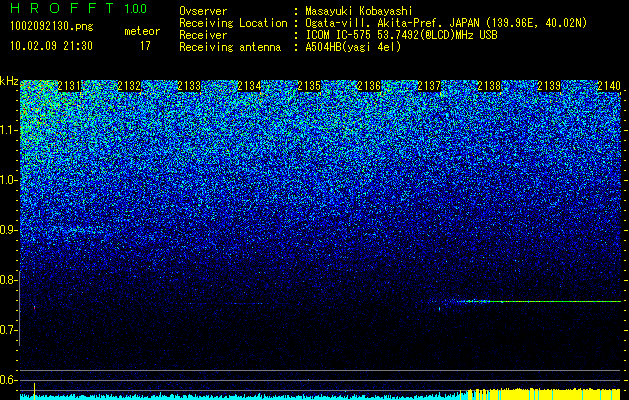Click the 0.9 frequency axis label
This screenshot has width=629, height=400.
point(9,230)
